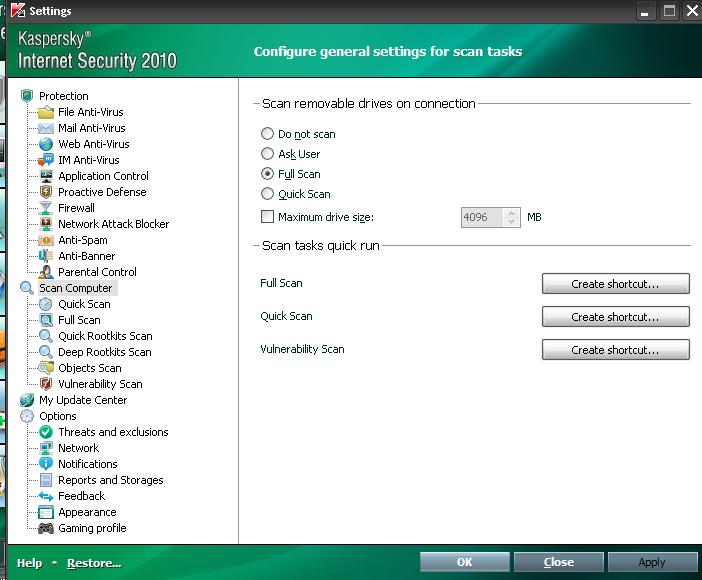Choose the 'Quick Scan' radio button
Screen dimensions: 702x580
pos(267,194)
